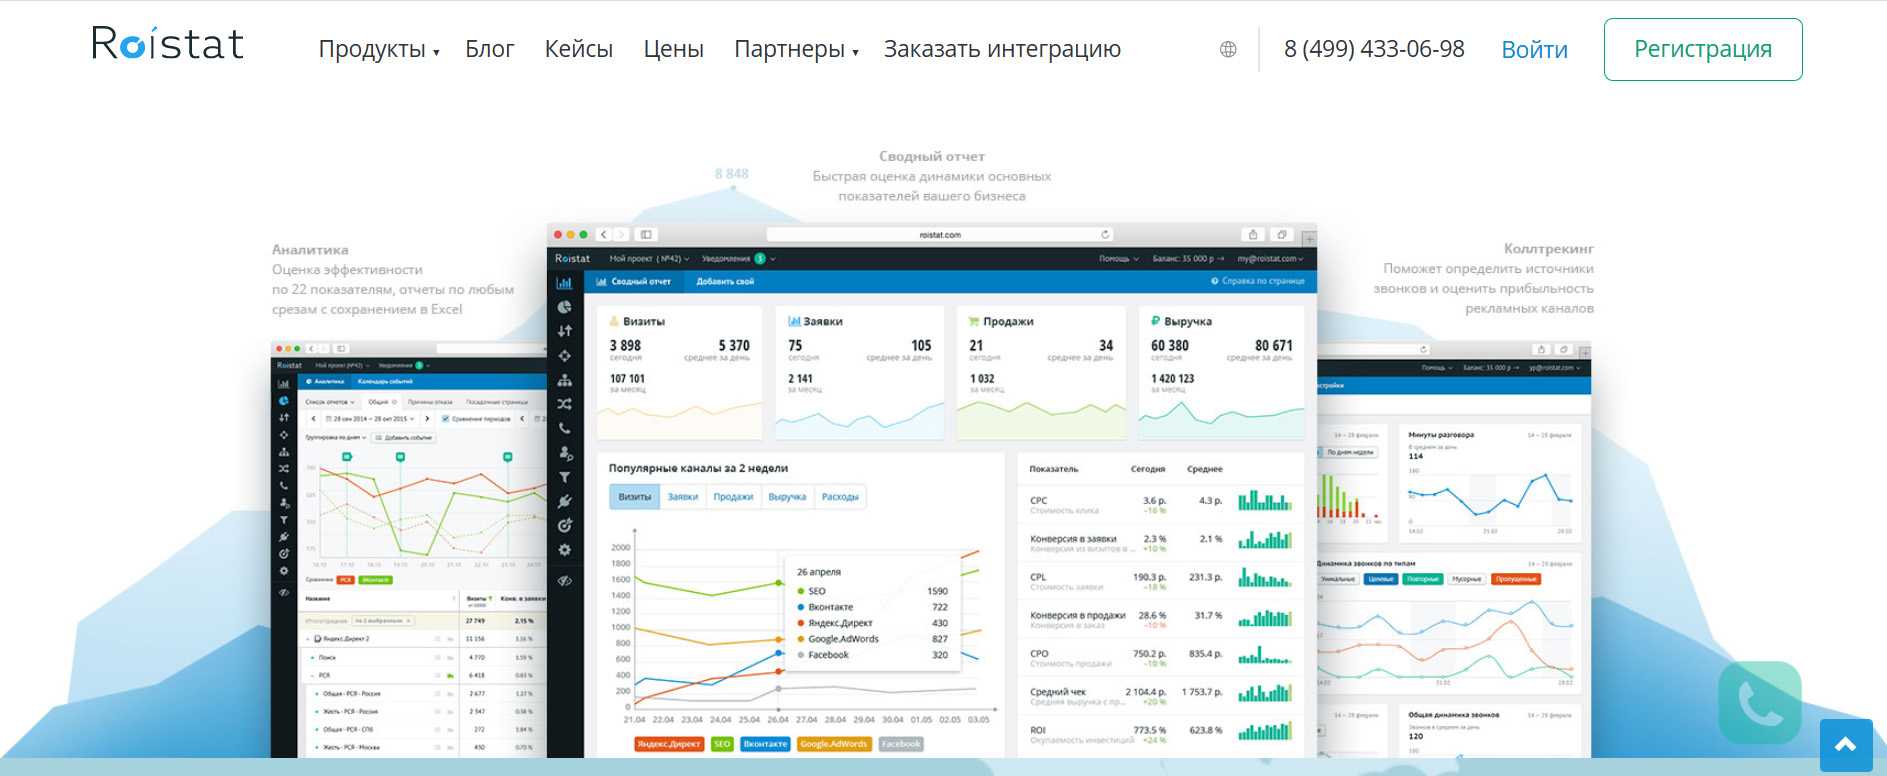The width and height of the screenshot is (1887, 776).
Task: Open the phone (calltracking) icon in dashboard sidebar
Action: pyautogui.click(x=565, y=428)
